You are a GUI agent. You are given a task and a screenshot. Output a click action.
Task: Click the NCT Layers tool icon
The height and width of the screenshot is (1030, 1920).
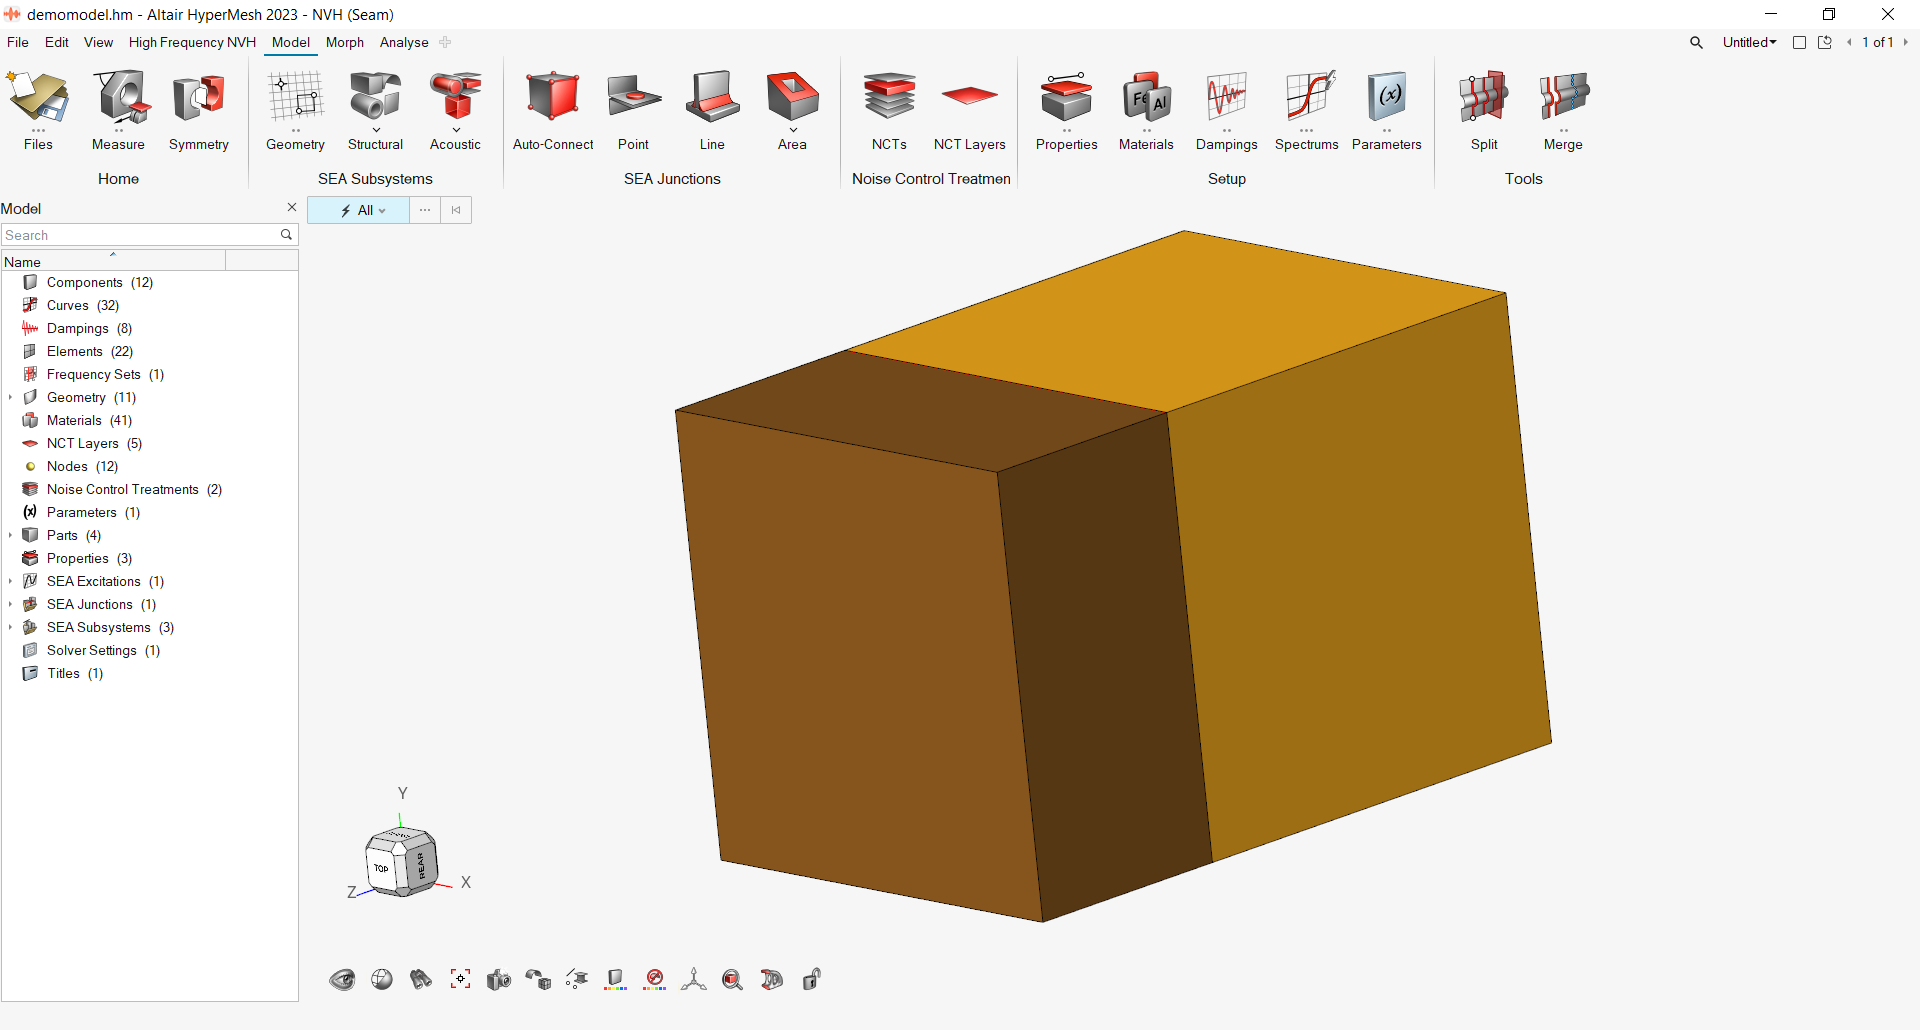click(969, 98)
